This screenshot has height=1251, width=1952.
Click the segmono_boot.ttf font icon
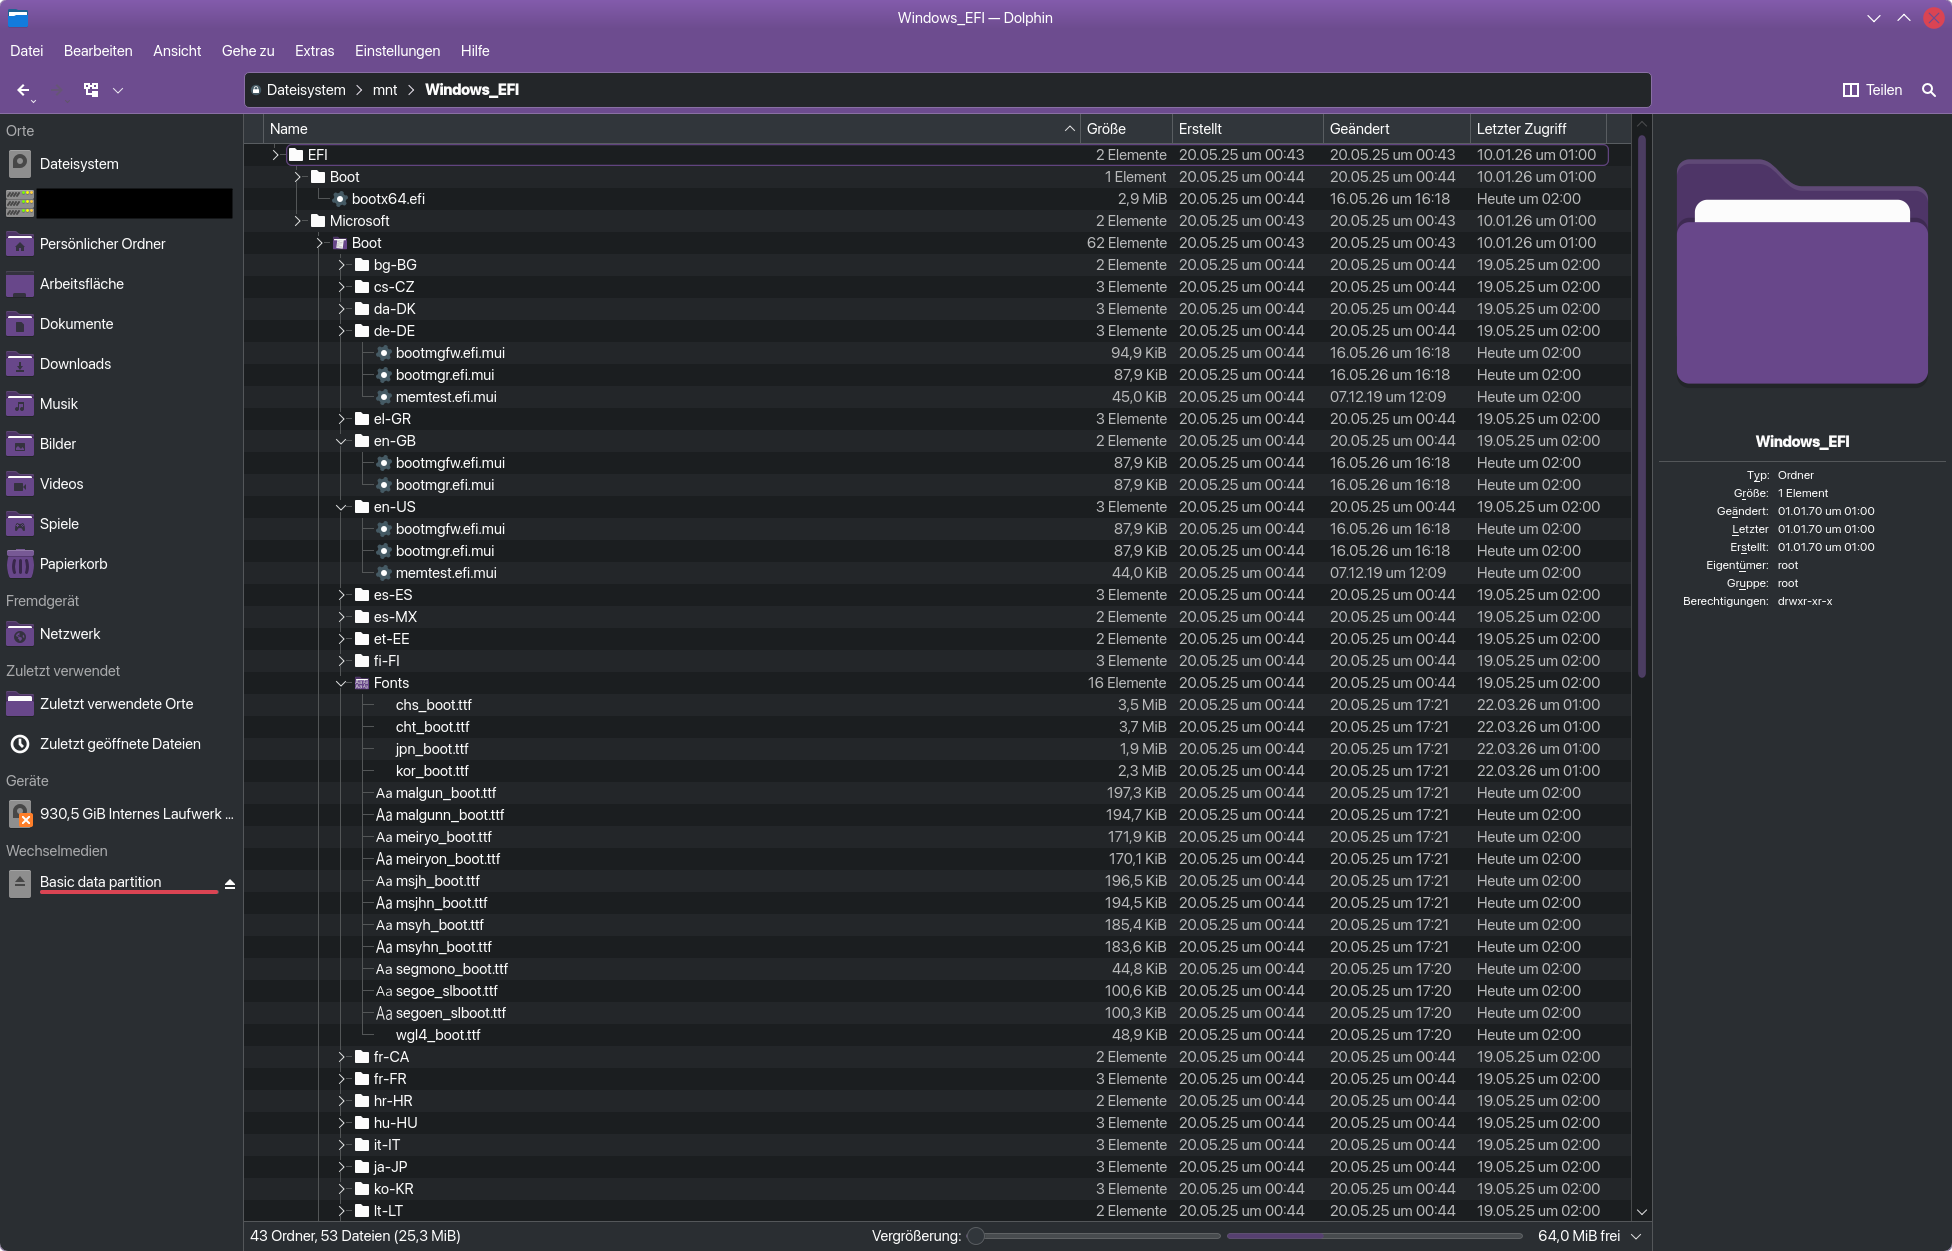(384, 969)
